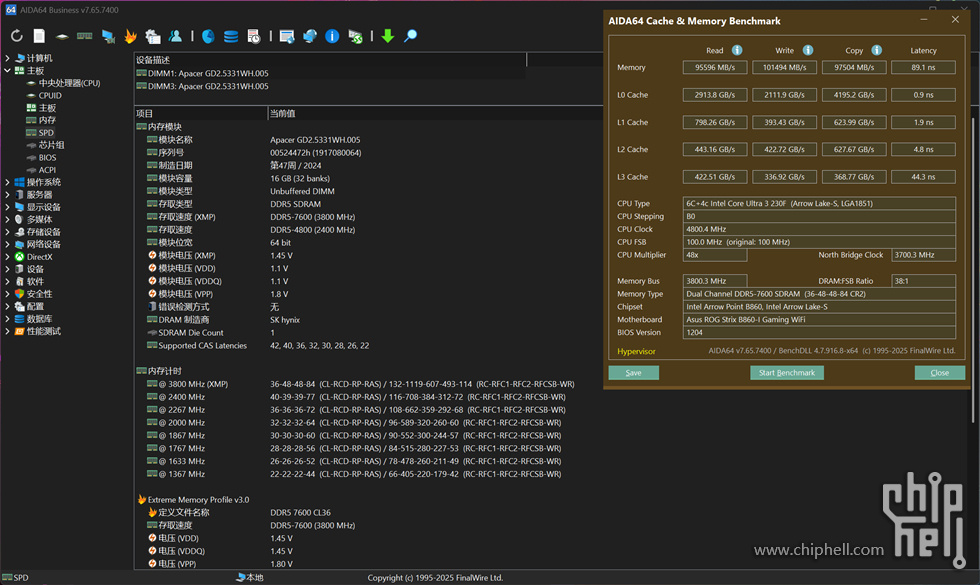This screenshot has height=585, width=980.
Task: Expand the 存储设备 tree node
Action: (x=8, y=232)
